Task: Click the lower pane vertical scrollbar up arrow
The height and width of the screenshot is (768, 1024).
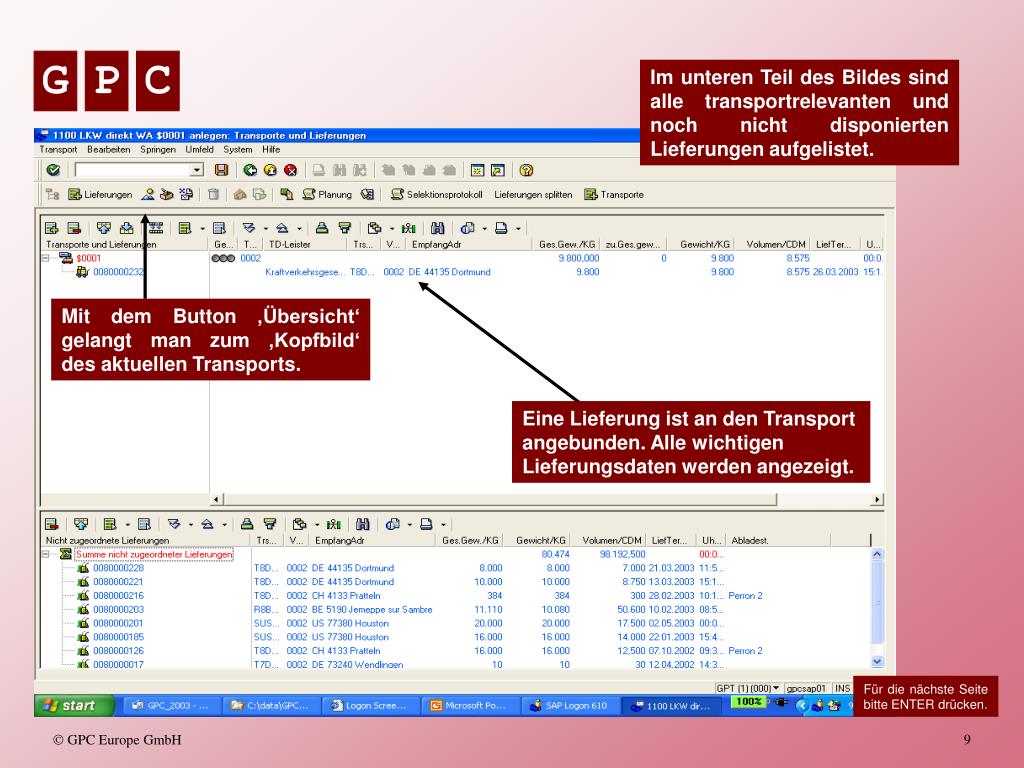Action: [877, 554]
